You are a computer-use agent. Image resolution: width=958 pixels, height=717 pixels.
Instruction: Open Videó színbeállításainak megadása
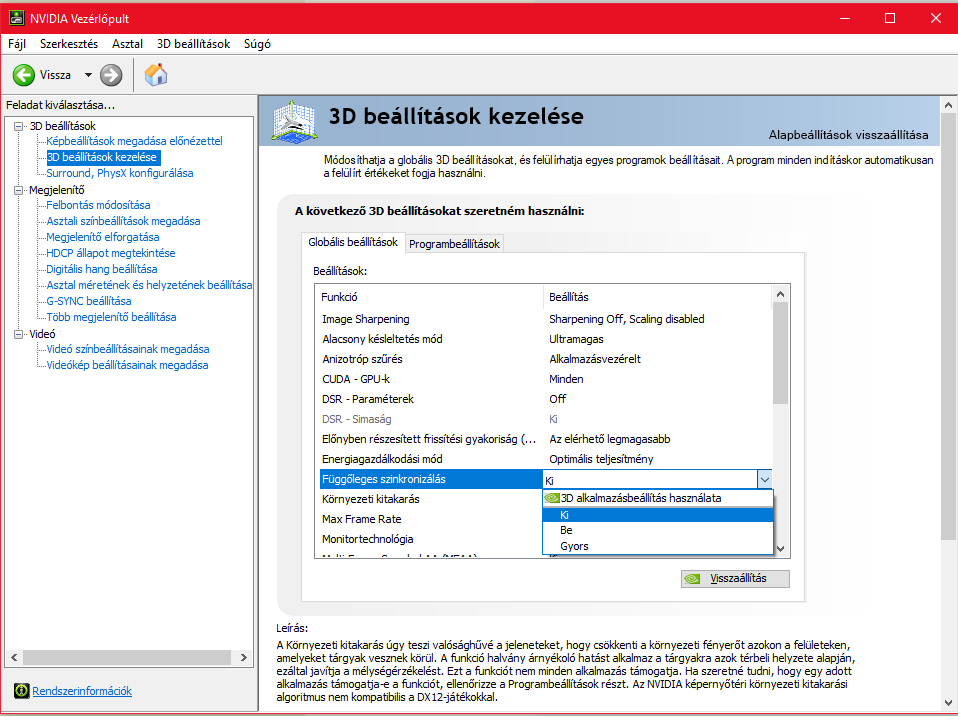pos(128,349)
